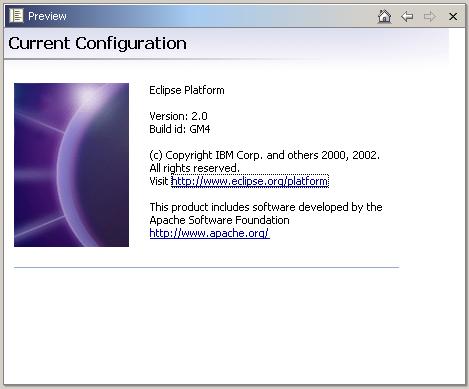Click the Preview title label
This screenshot has width=469, height=389.
[47, 16]
